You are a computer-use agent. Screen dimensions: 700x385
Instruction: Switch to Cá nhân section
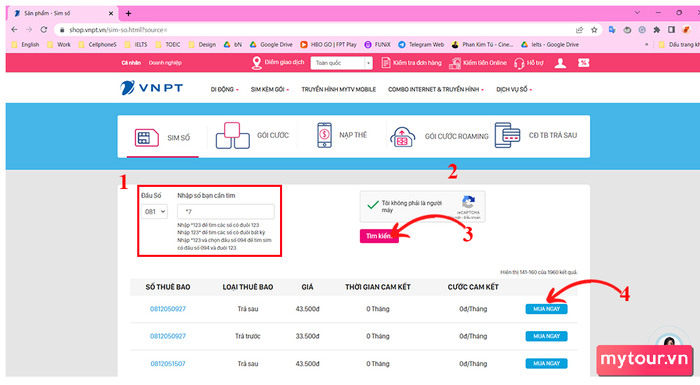coord(131,63)
